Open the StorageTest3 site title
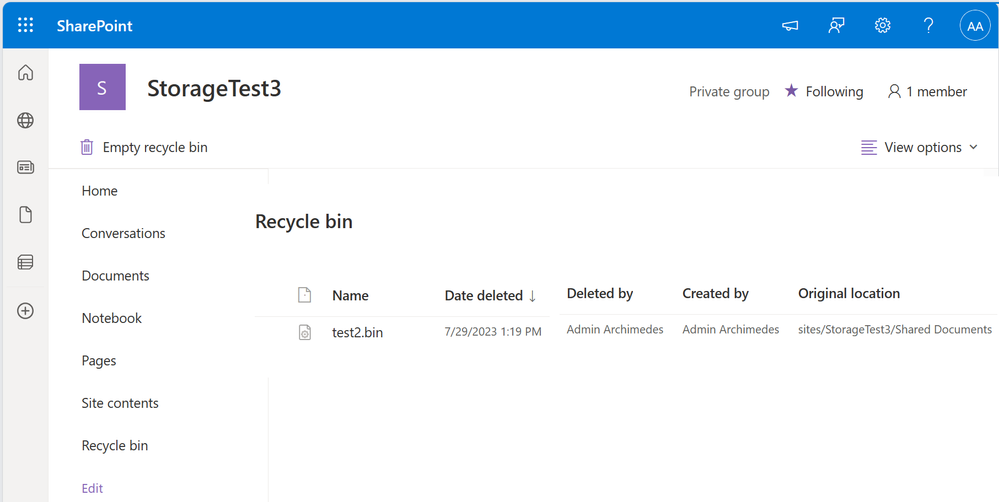Screen dimensions: 999x502 point(214,89)
